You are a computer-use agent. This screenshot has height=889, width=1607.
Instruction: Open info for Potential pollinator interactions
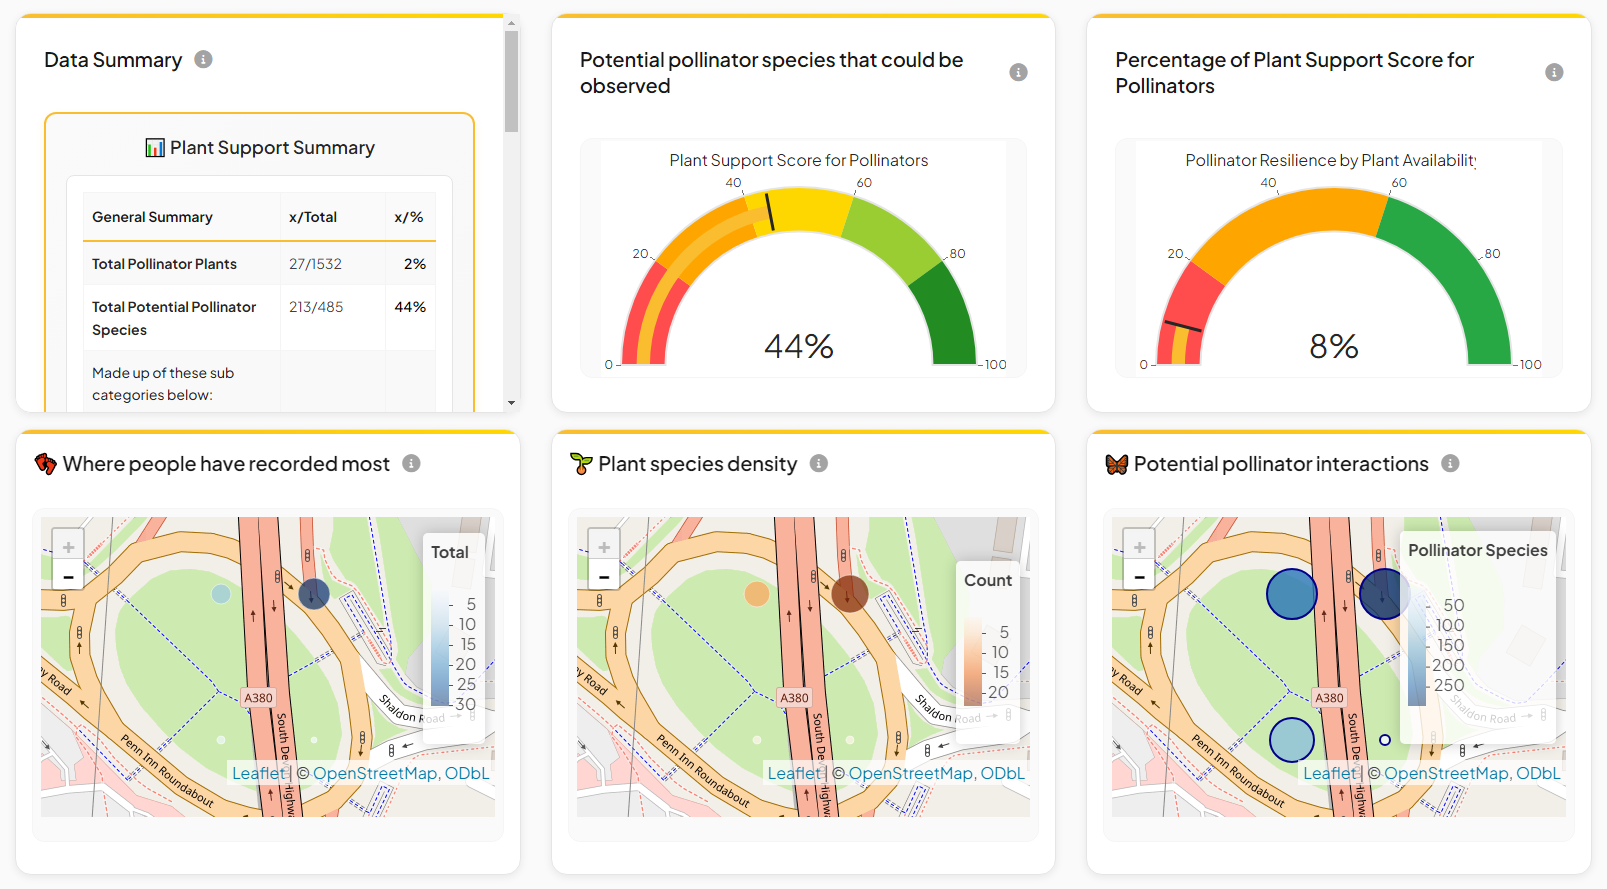click(1450, 464)
